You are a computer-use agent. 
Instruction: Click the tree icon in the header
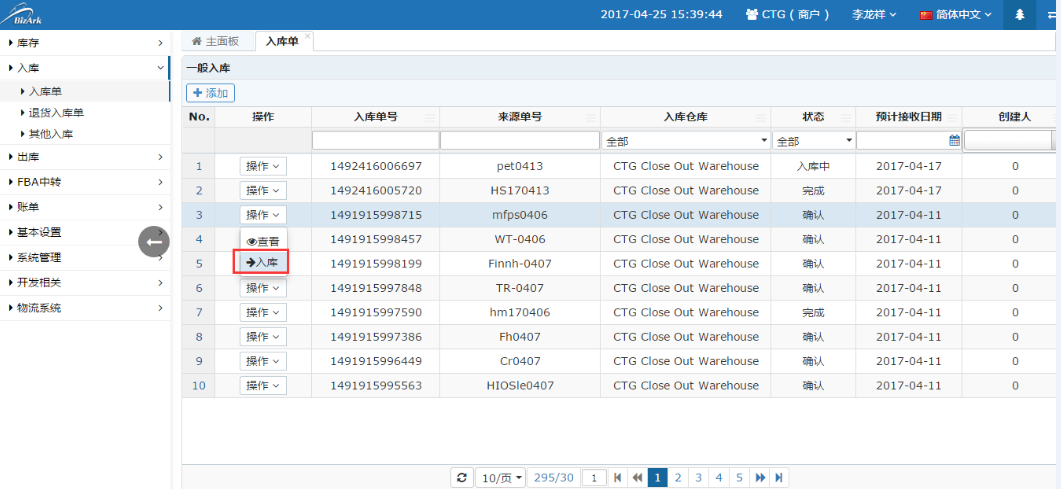pos(1020,14)
